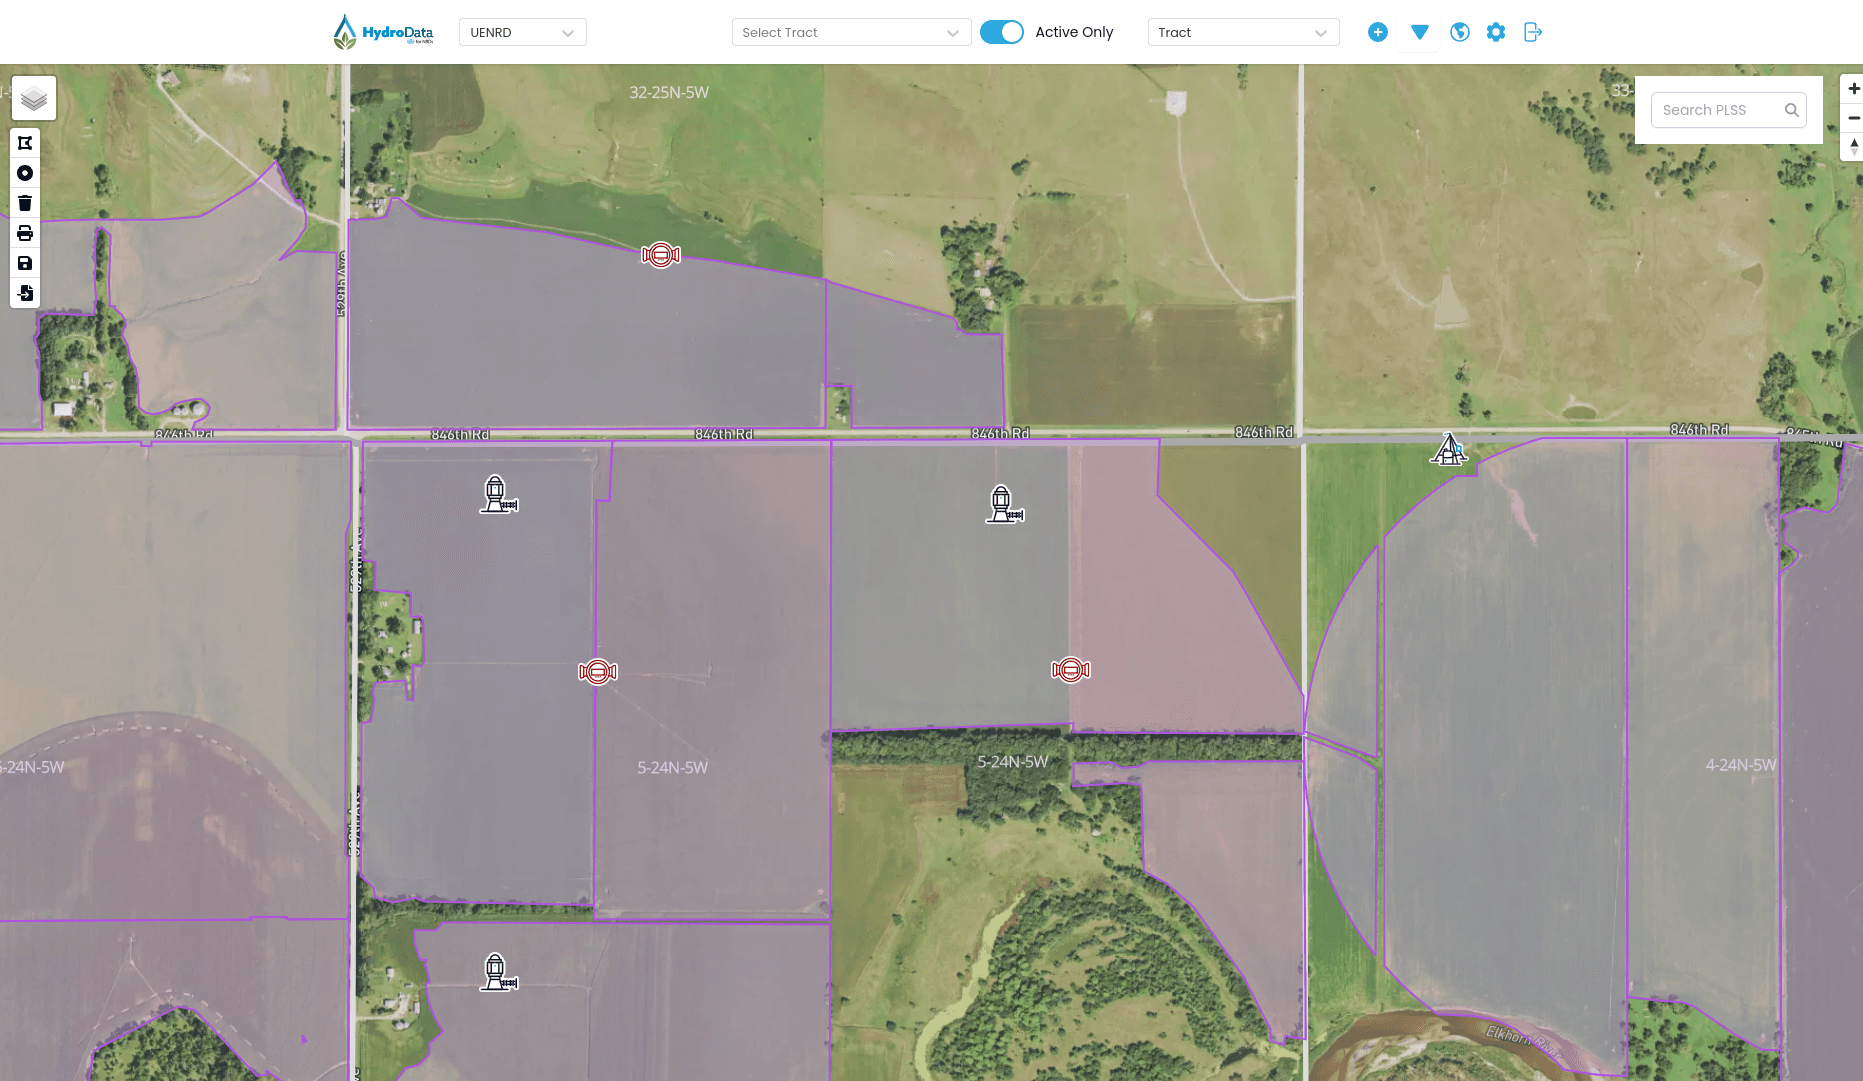Screen dimensions: 1863x1081
Task: Click the blue add plus icon
Action: [1377, 32]
